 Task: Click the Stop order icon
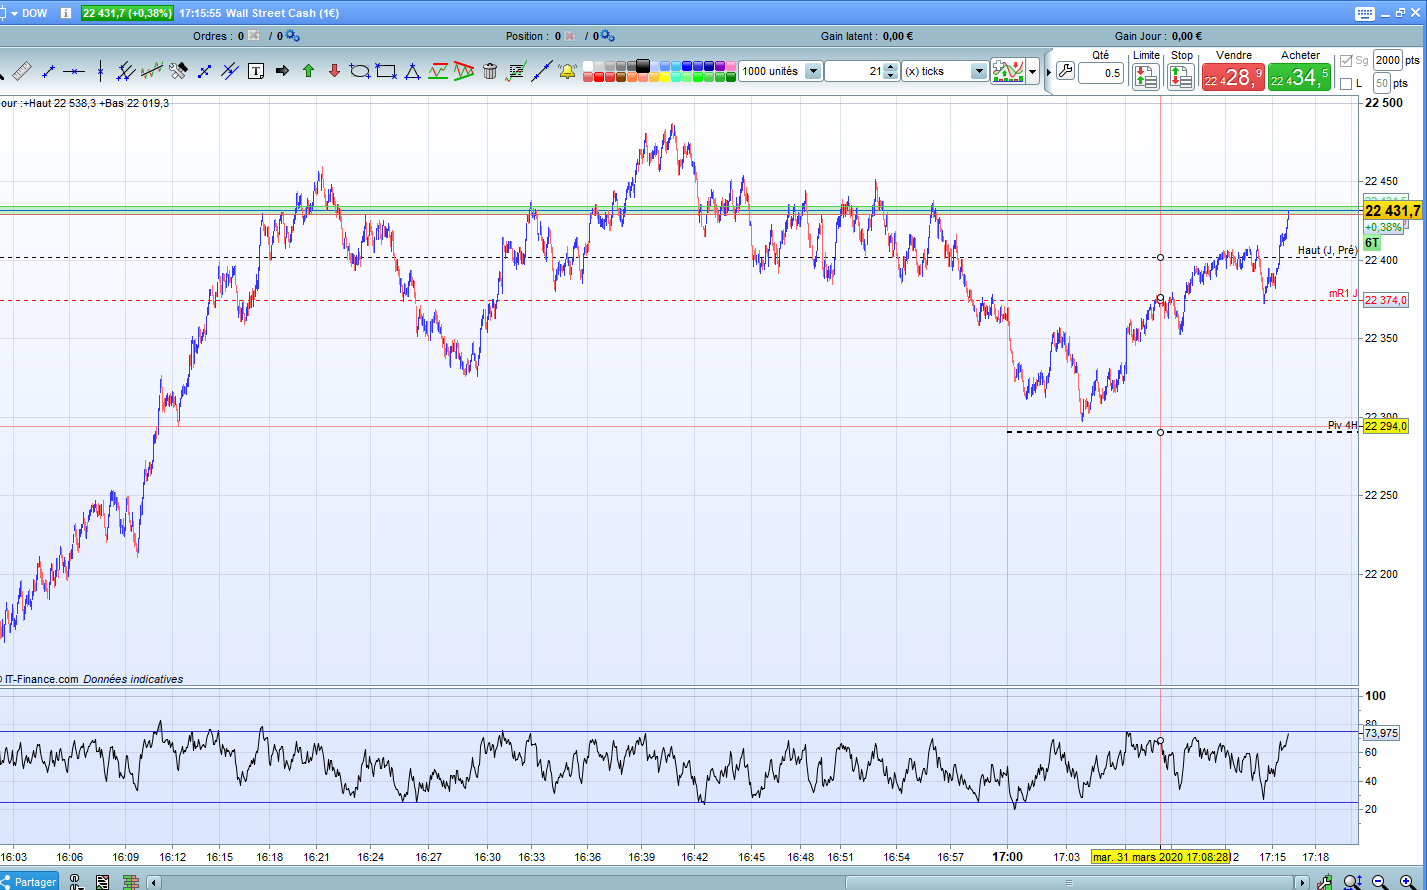click(x=1181, y=77)
